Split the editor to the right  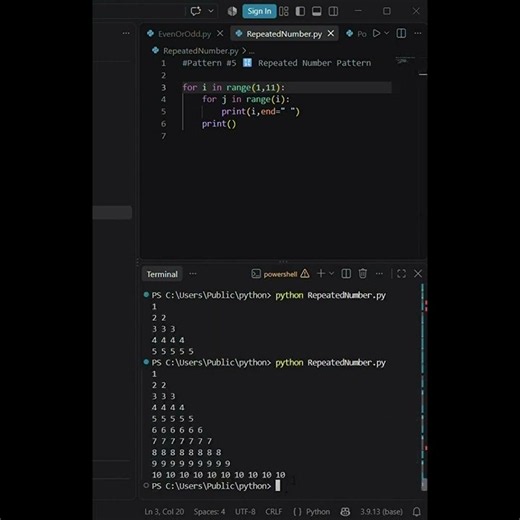401,33
